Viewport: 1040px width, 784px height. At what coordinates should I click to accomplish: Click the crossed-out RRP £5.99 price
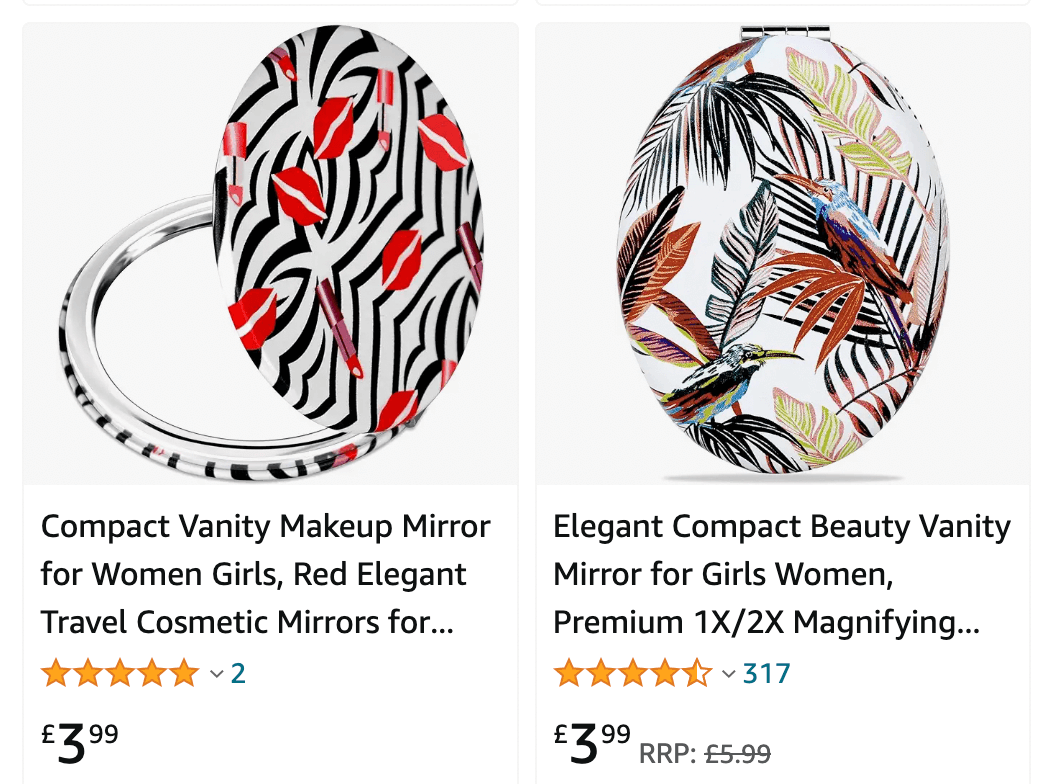click(x=737, y=753)
